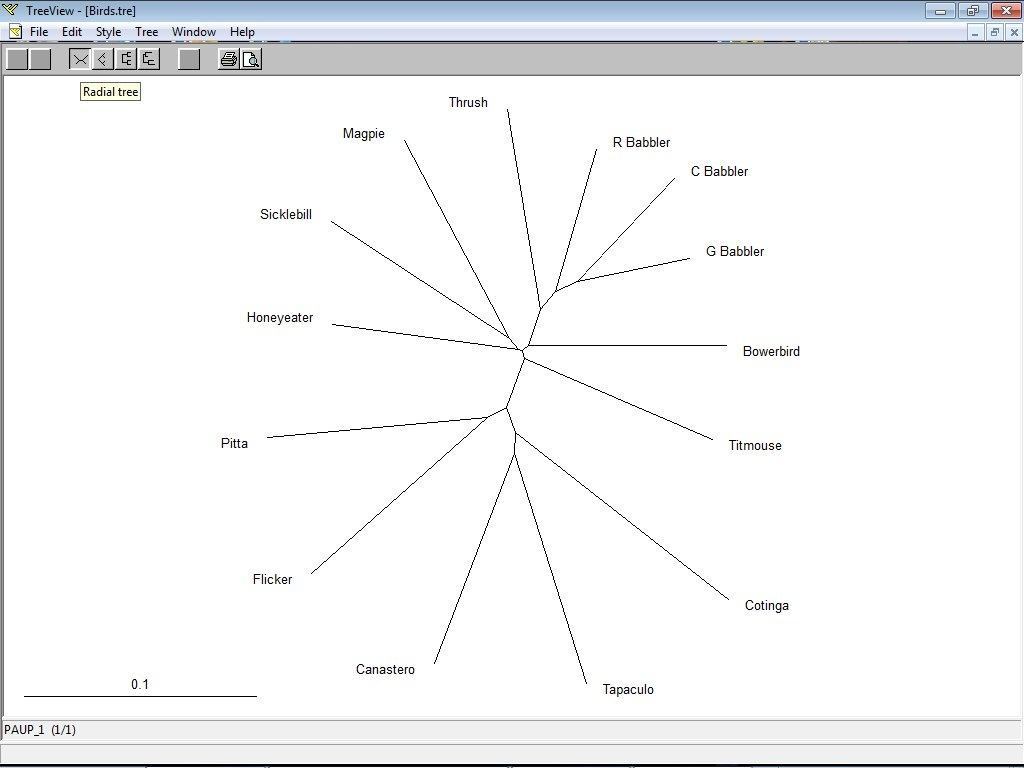Select the C Babbler label
1024x768 pixels.
(720, 172)
